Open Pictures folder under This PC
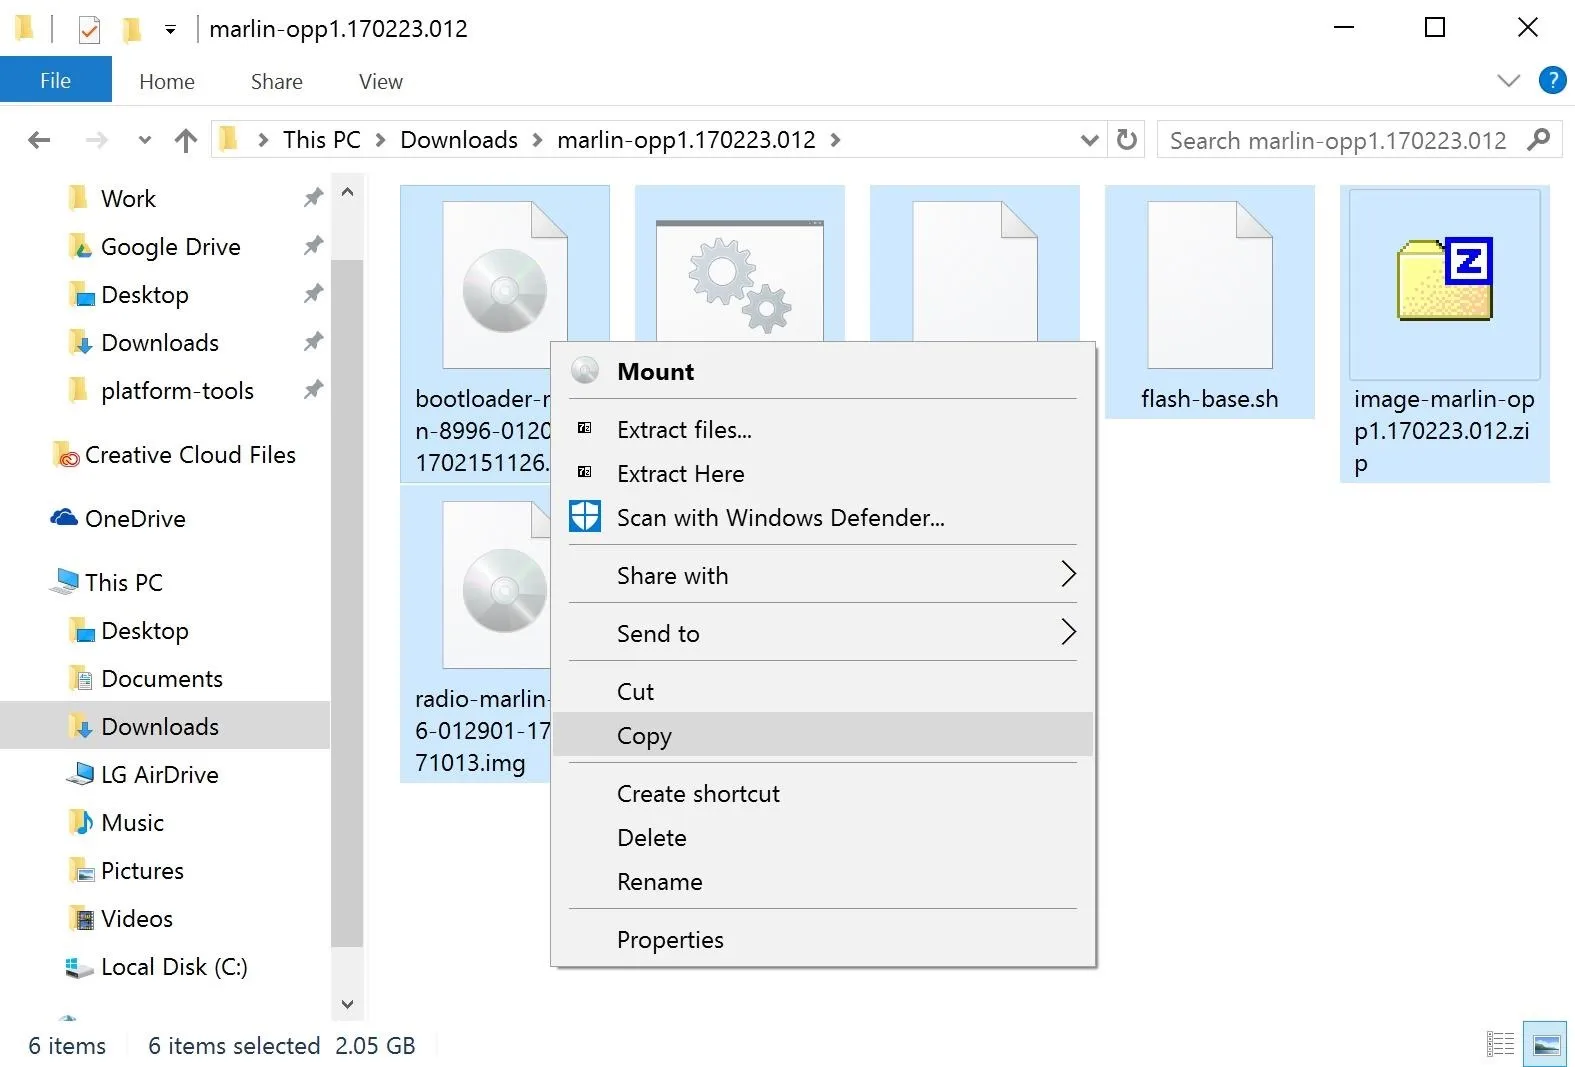Screen dimensions: 1575x1067 142,870
